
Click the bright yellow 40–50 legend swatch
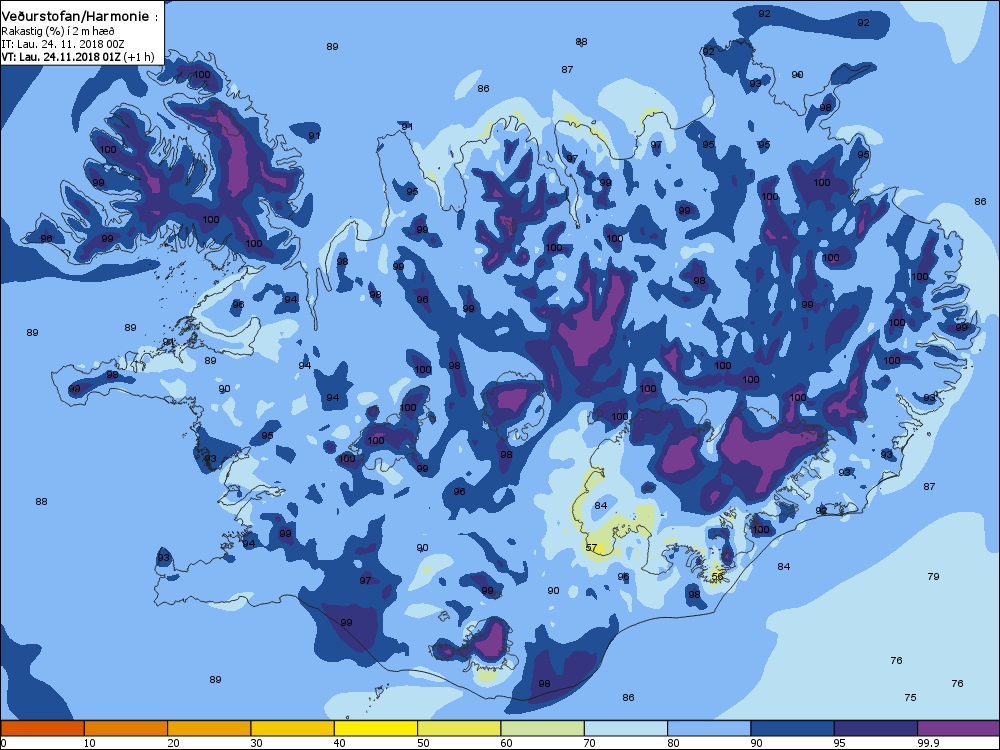tap(376, 728)
